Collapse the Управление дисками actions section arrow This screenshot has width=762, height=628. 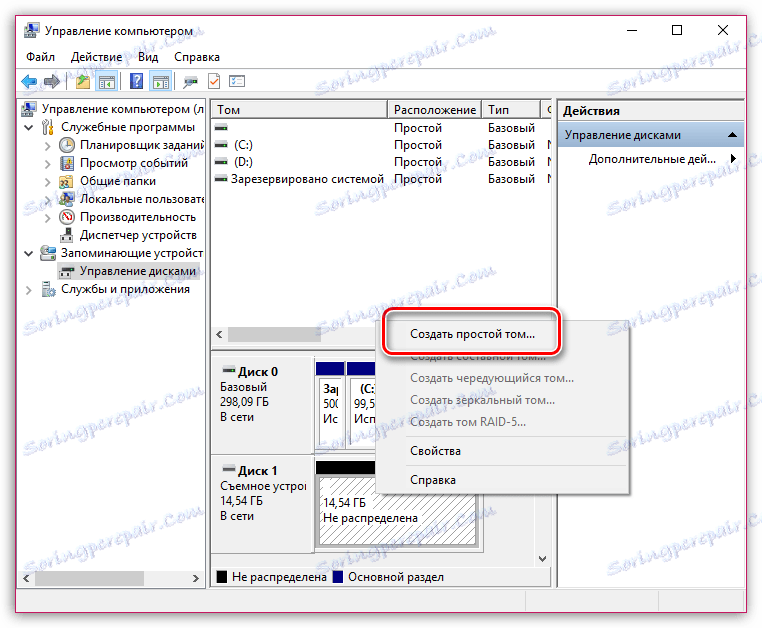732,135
